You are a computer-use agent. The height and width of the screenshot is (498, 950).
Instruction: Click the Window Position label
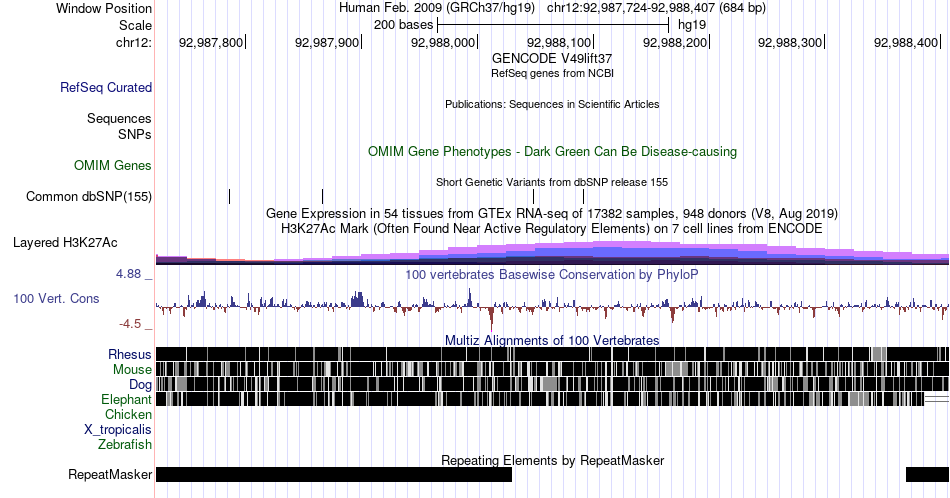[104, 8]
